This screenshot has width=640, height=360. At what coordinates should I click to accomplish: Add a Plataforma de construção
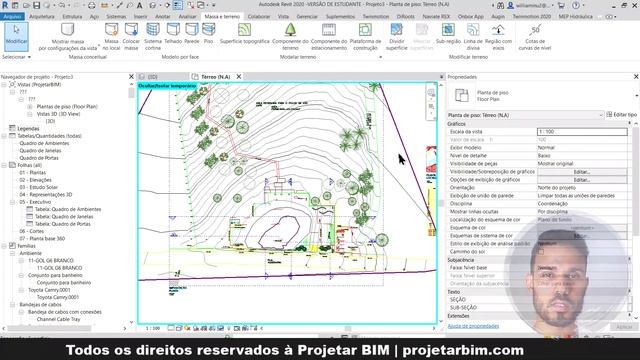pyautogui.click(x=365, y=37)
